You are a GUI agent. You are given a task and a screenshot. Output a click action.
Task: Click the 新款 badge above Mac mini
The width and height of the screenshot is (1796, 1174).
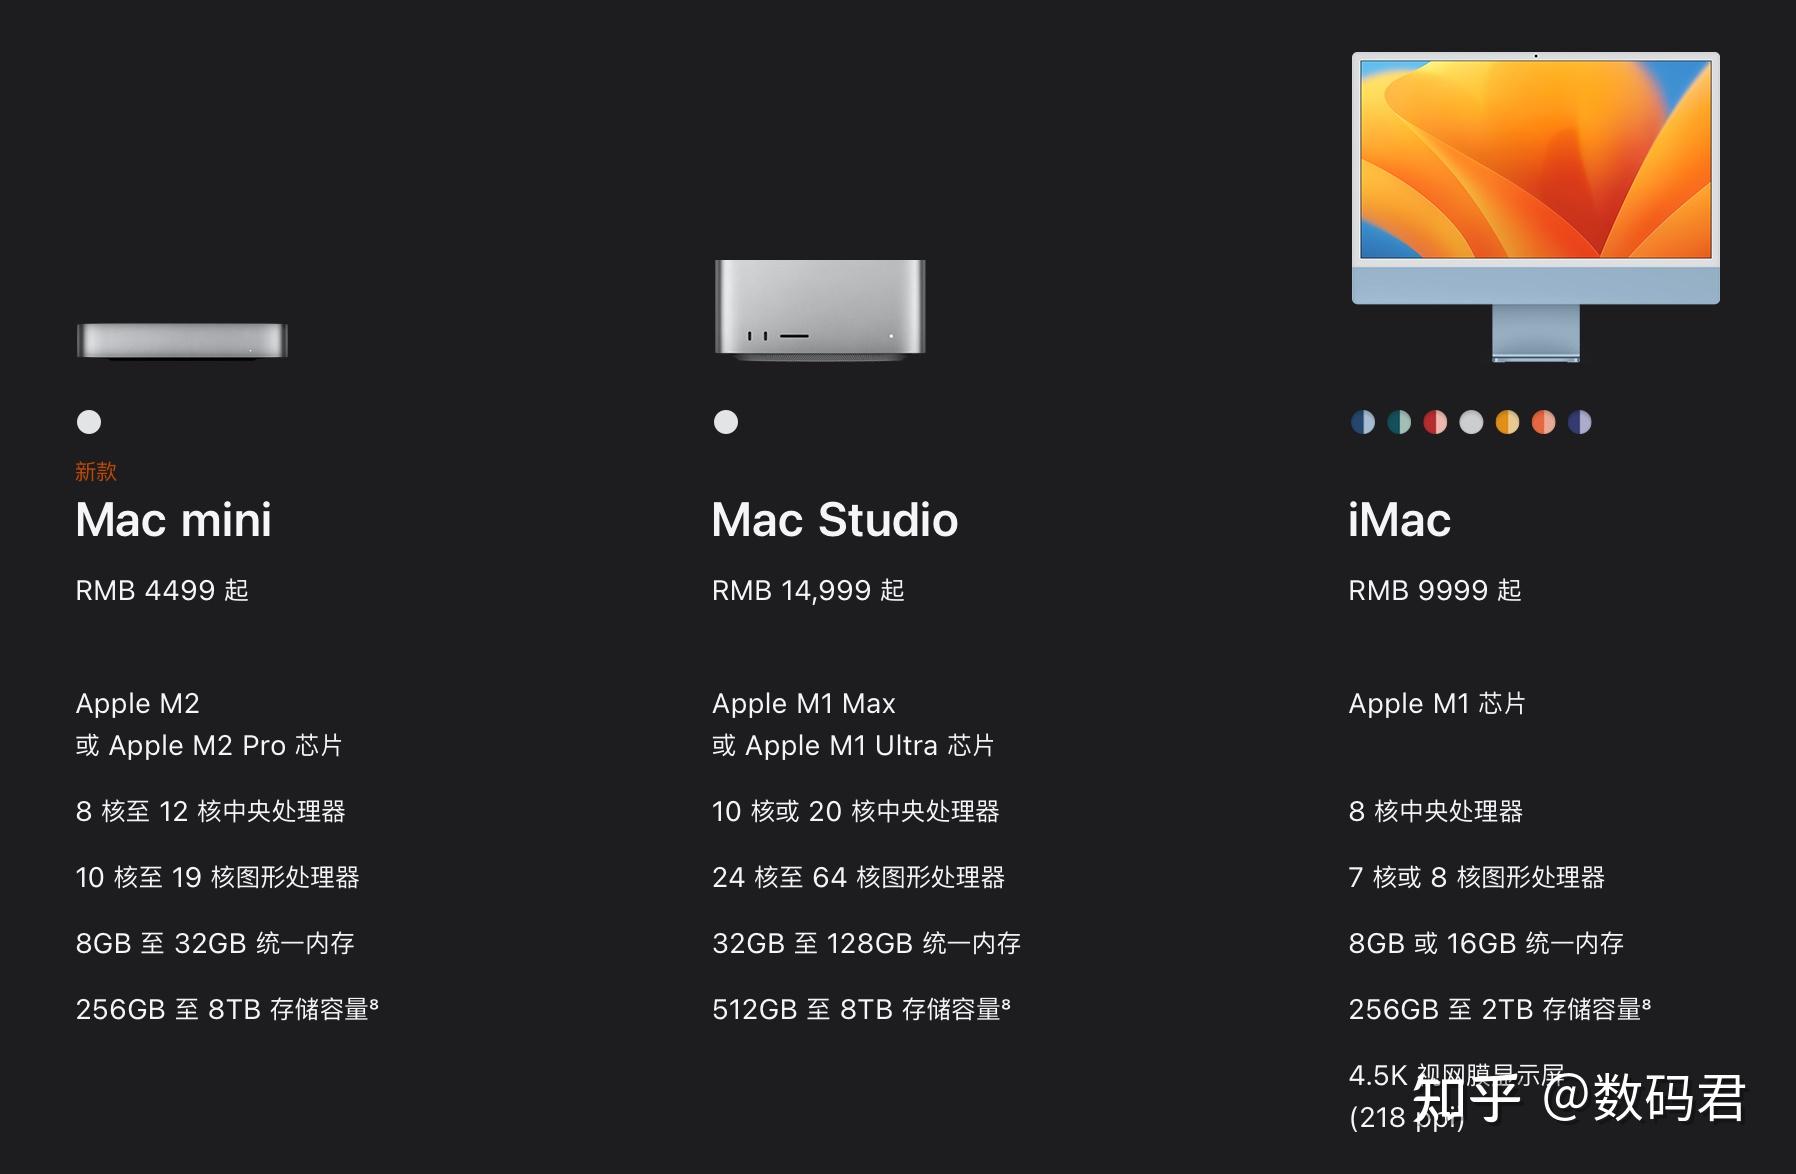[94, 471]
